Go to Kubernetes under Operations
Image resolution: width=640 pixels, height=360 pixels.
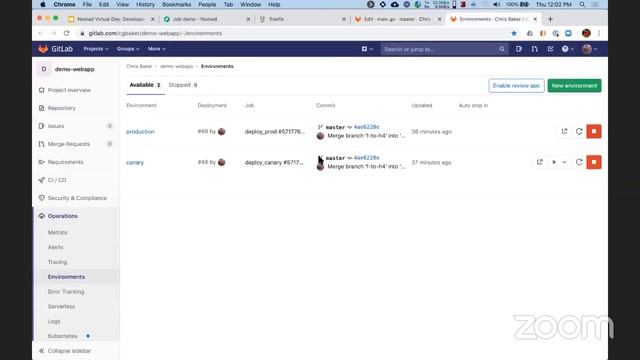click(x=62, y=336)
